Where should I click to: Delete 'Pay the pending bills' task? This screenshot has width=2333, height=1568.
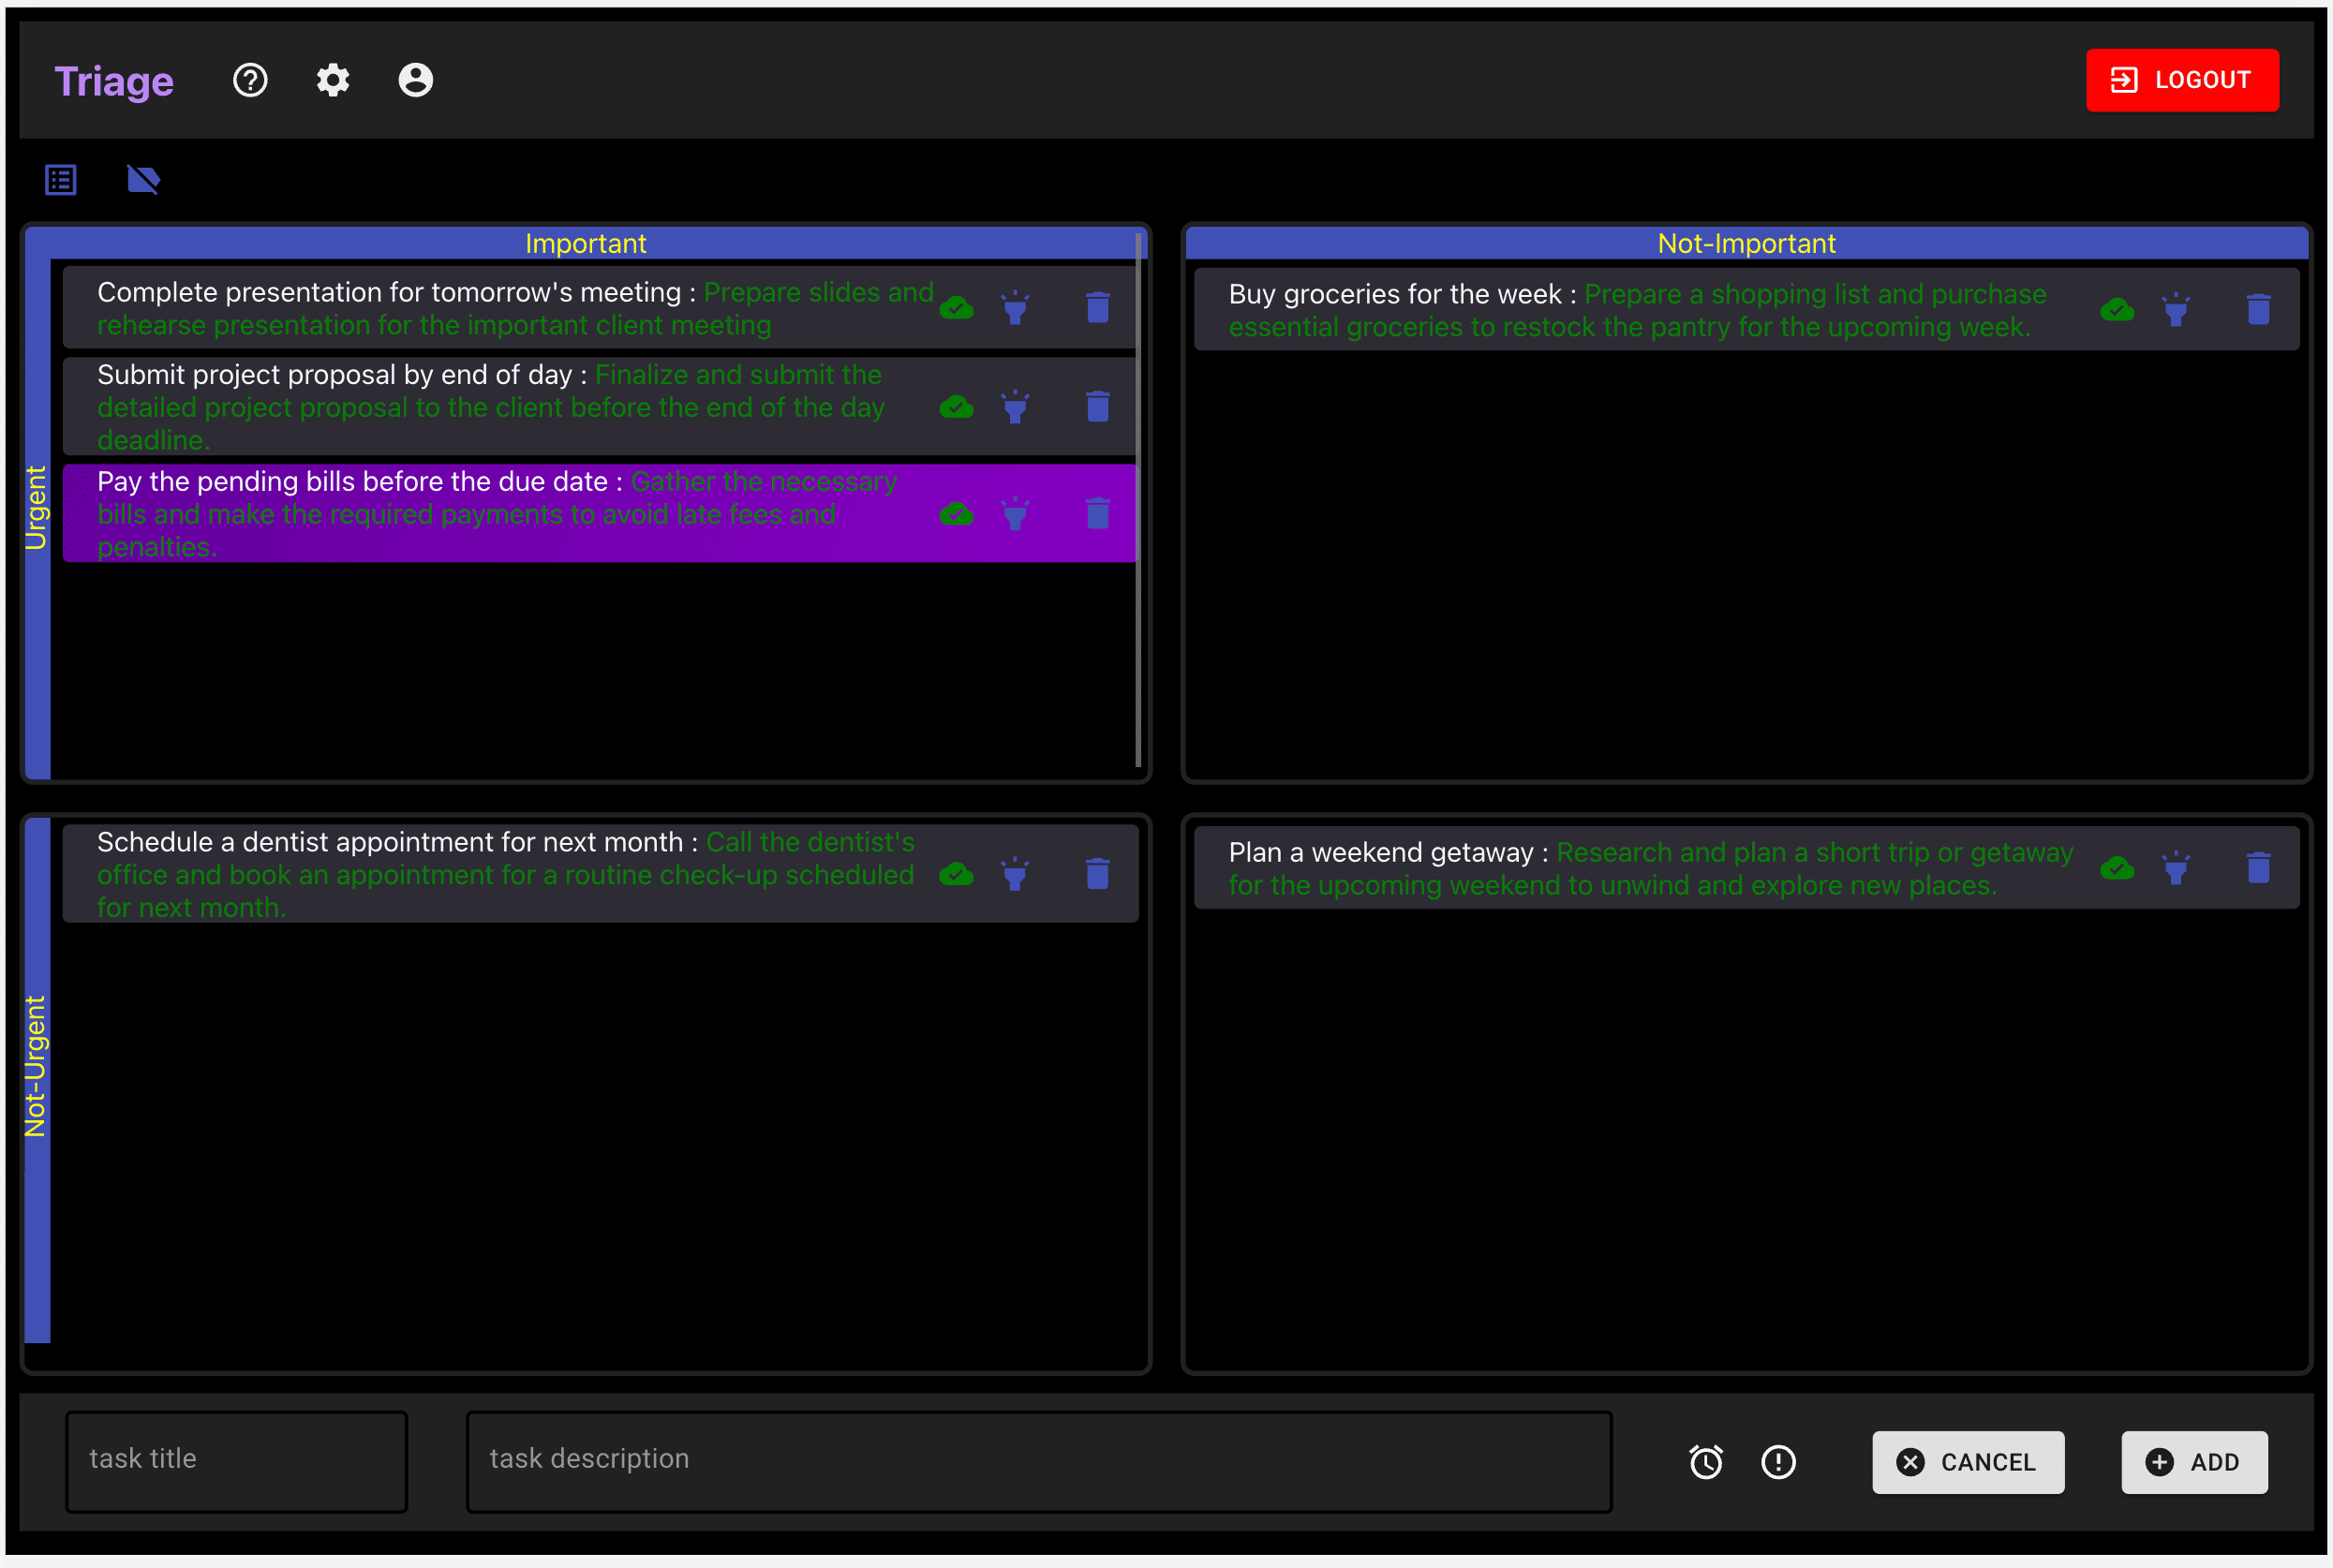pos(1098,514)
